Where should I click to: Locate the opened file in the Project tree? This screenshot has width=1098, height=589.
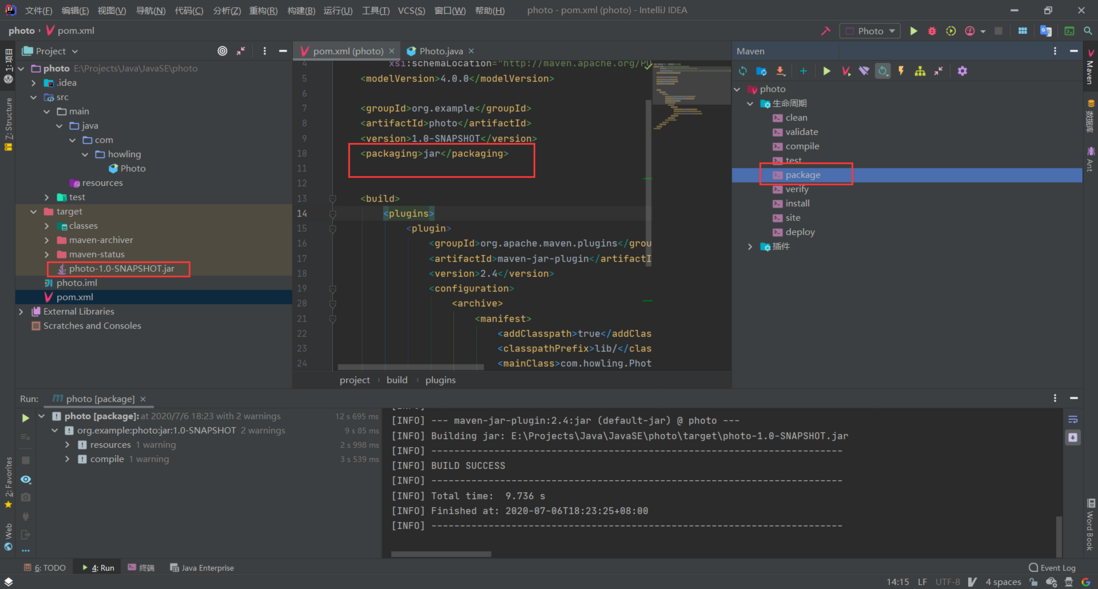222,51
